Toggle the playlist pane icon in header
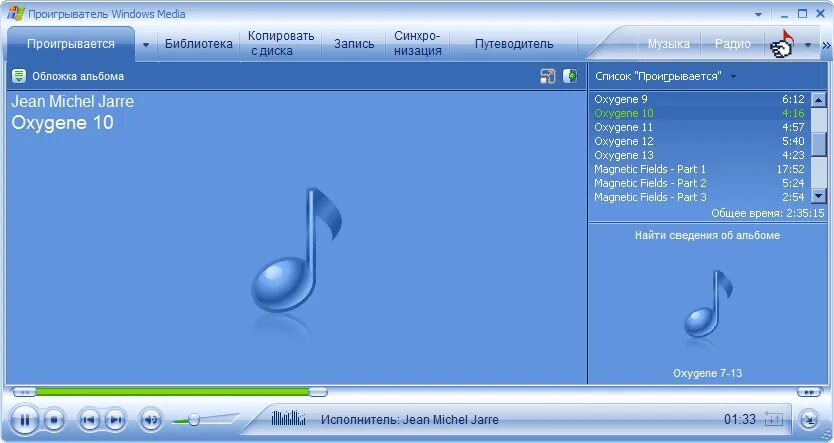Screen dimensions: 834x443 click(570, 76)
